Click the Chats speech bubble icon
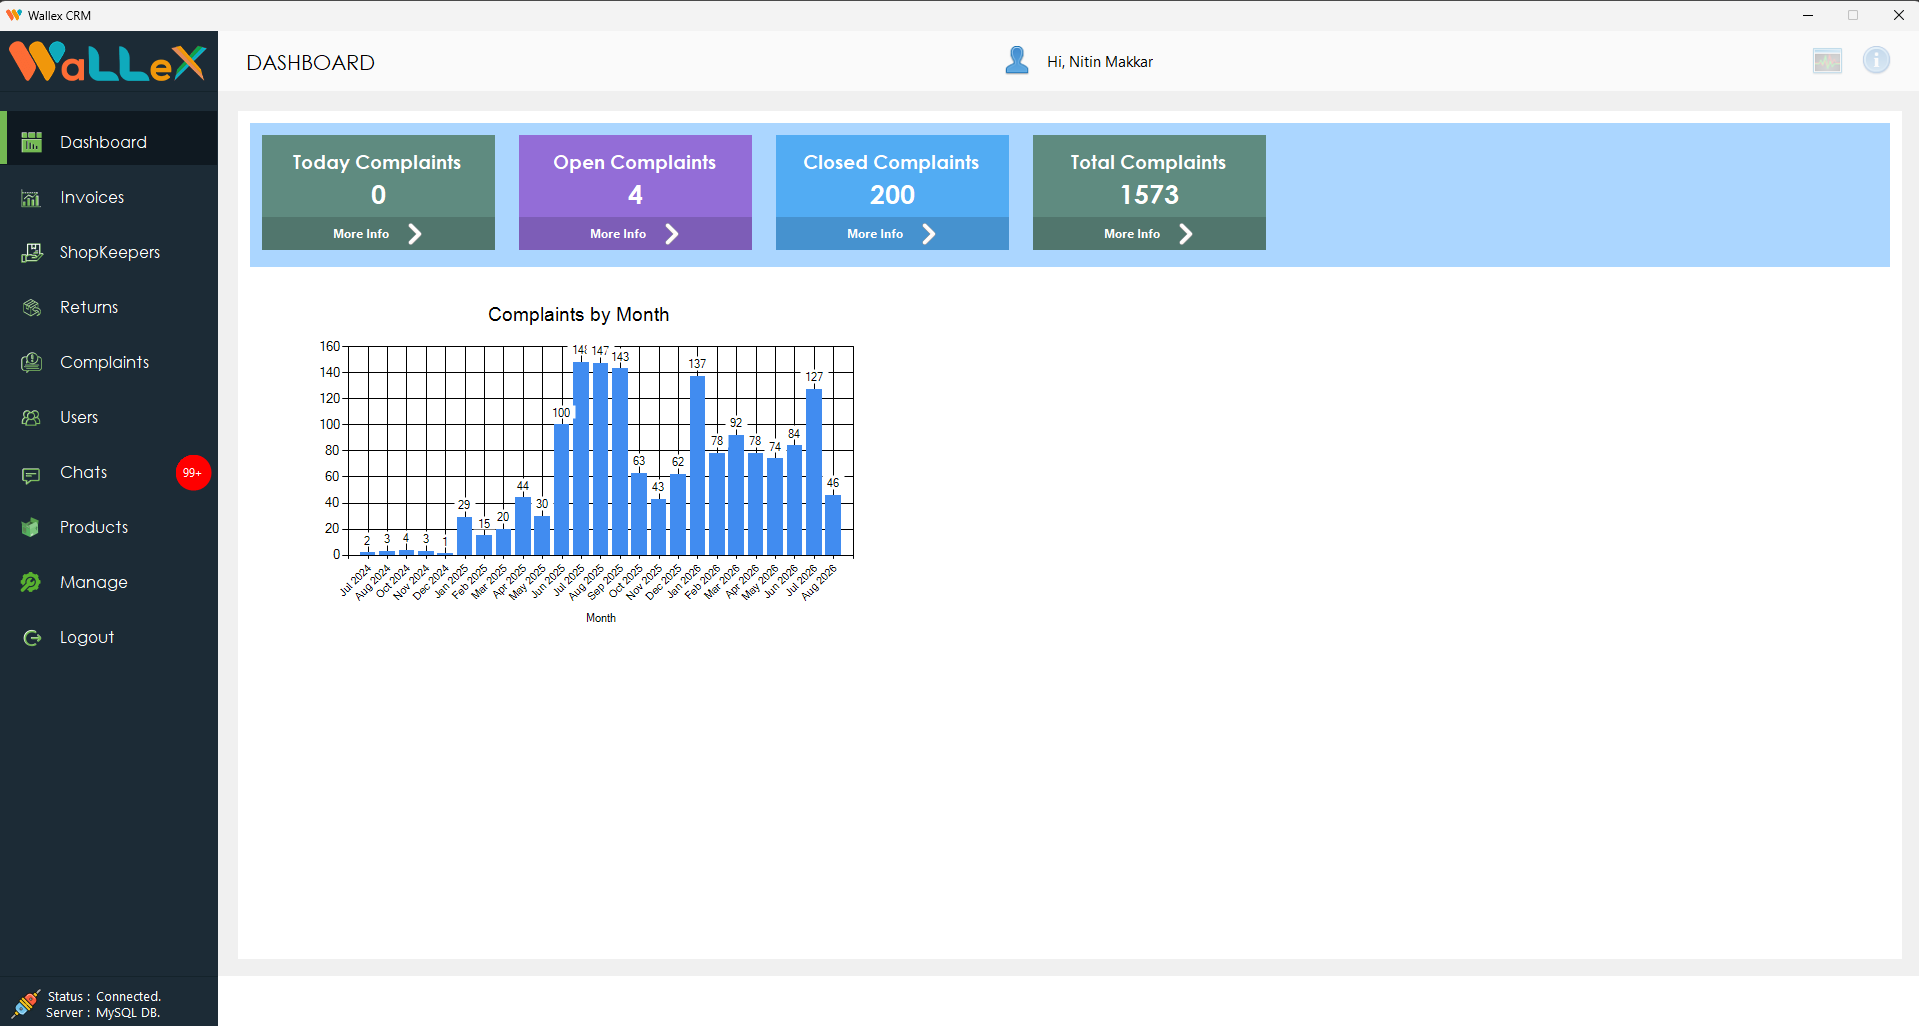Viewport: 1919px width, 1026px height. coord(32,474)
